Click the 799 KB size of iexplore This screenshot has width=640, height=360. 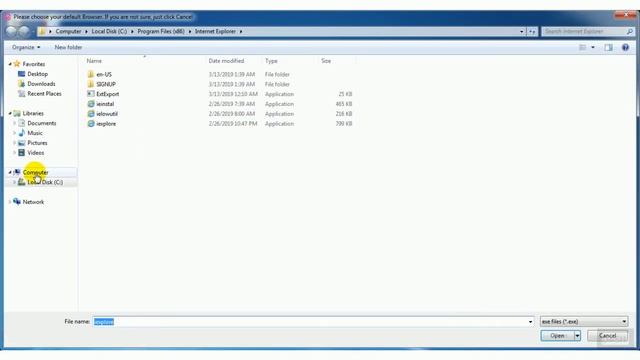(344, 124)
